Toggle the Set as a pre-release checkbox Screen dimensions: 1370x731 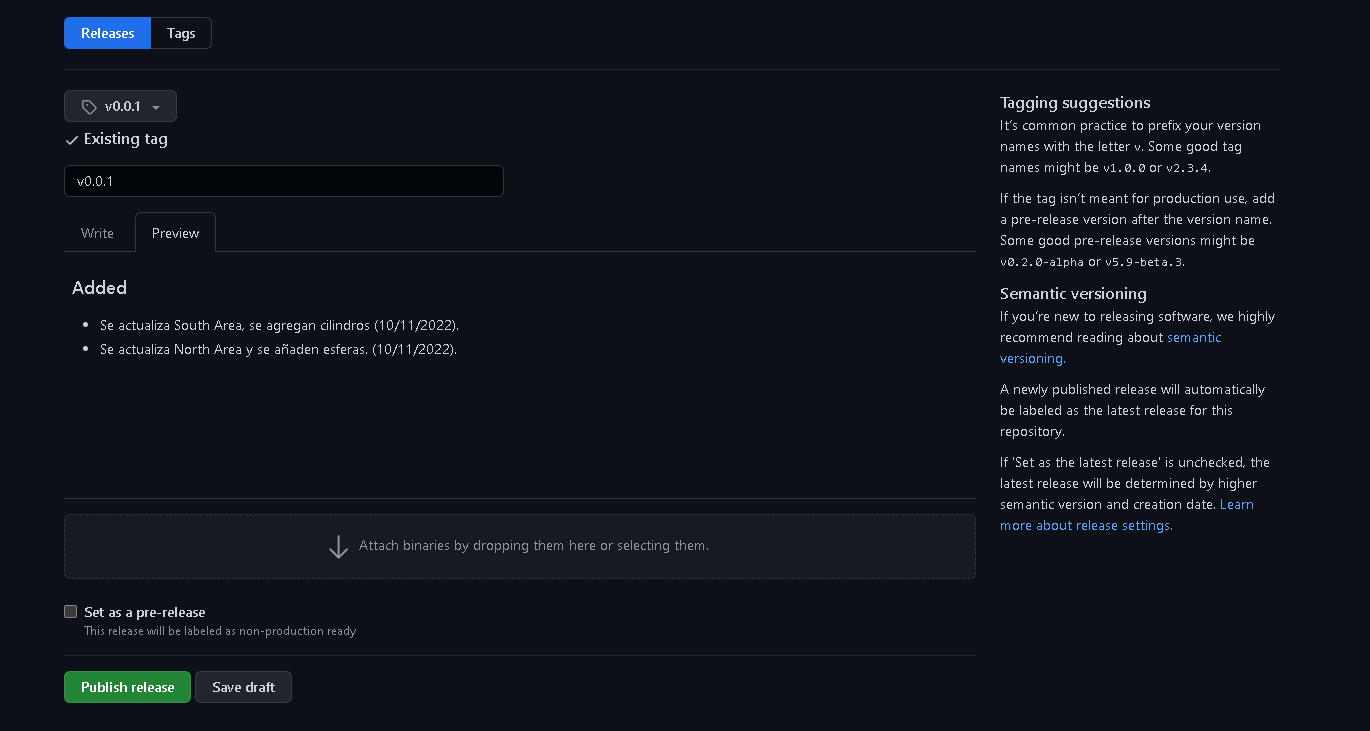[71, 612]
